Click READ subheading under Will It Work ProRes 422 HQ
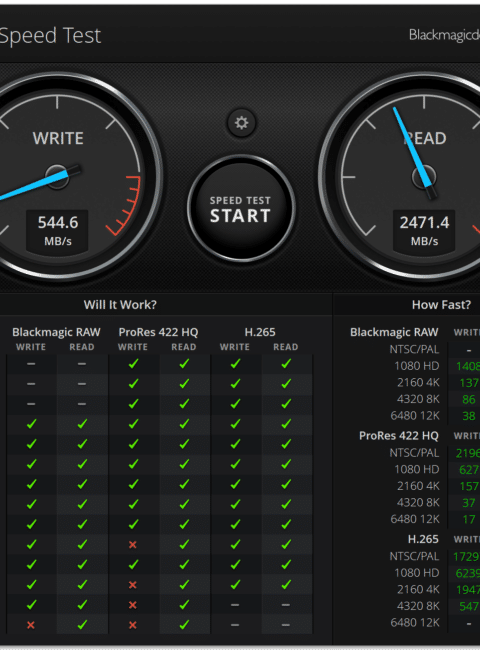The width and height of the screenshot is (480, 650). tap(184, 347)
